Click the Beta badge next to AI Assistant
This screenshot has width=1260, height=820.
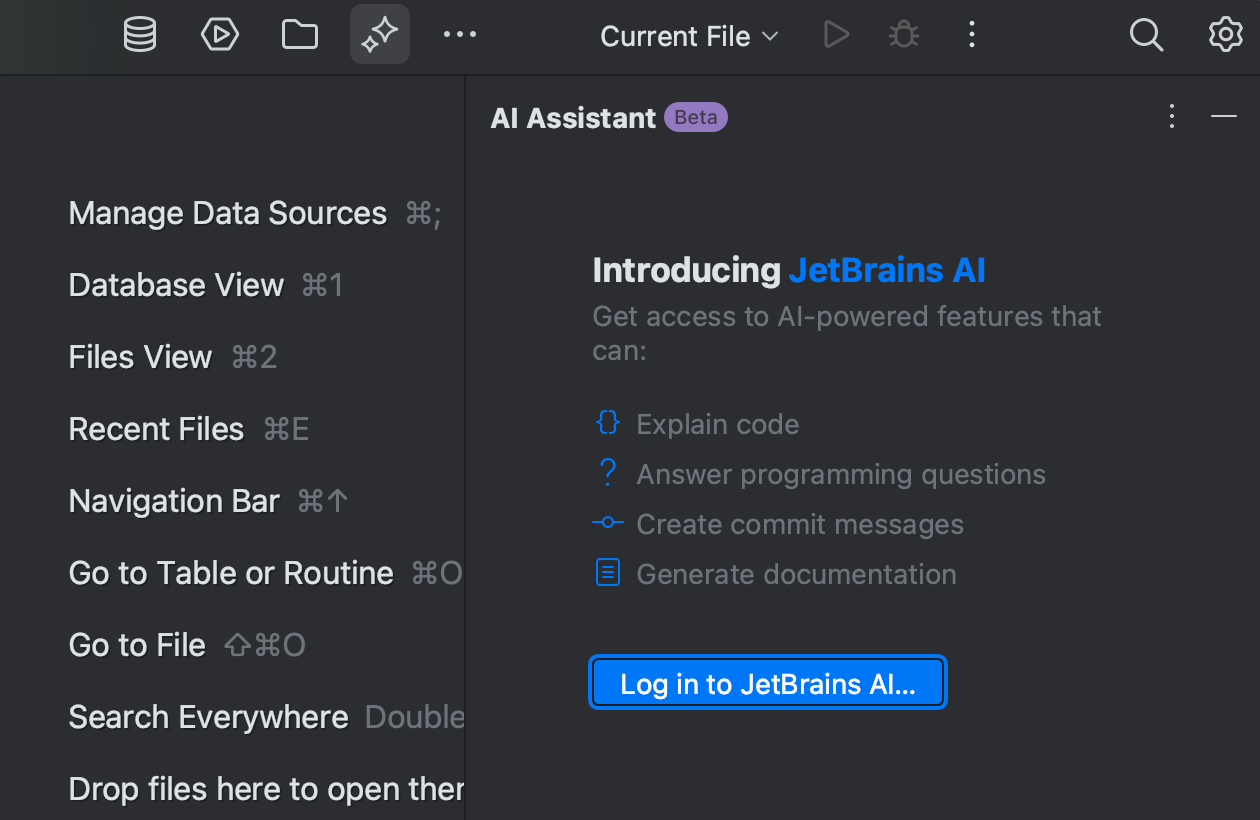pyautogui.click(x=696, y=117)
